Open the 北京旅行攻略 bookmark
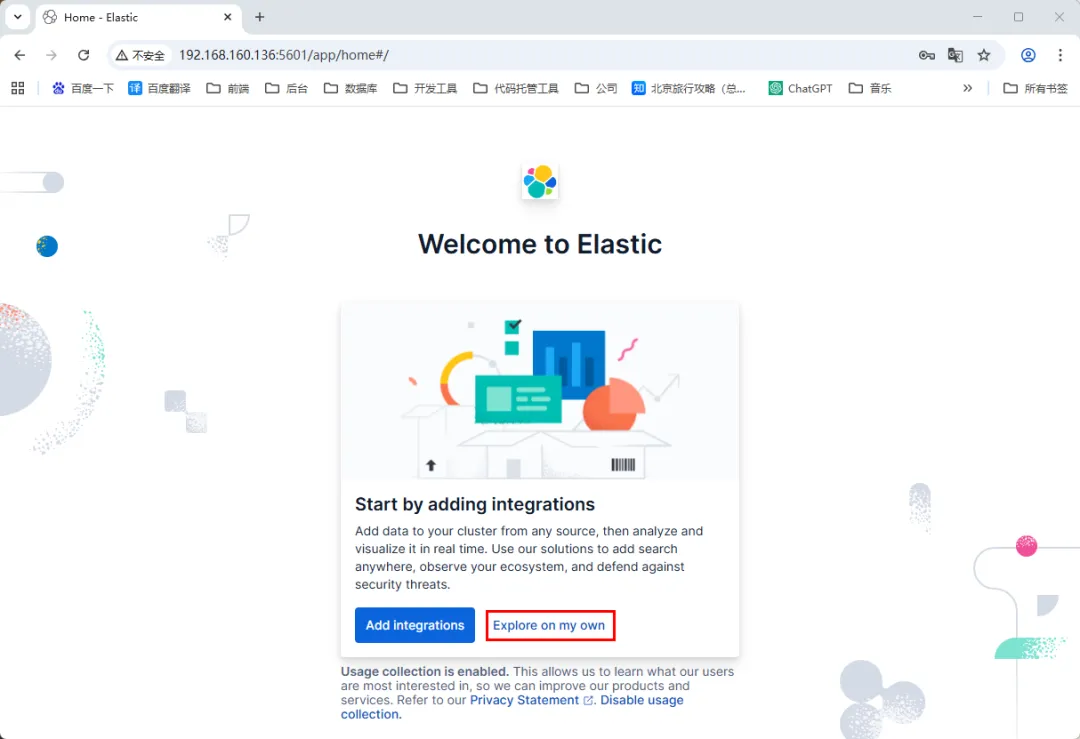 [688, 88]
